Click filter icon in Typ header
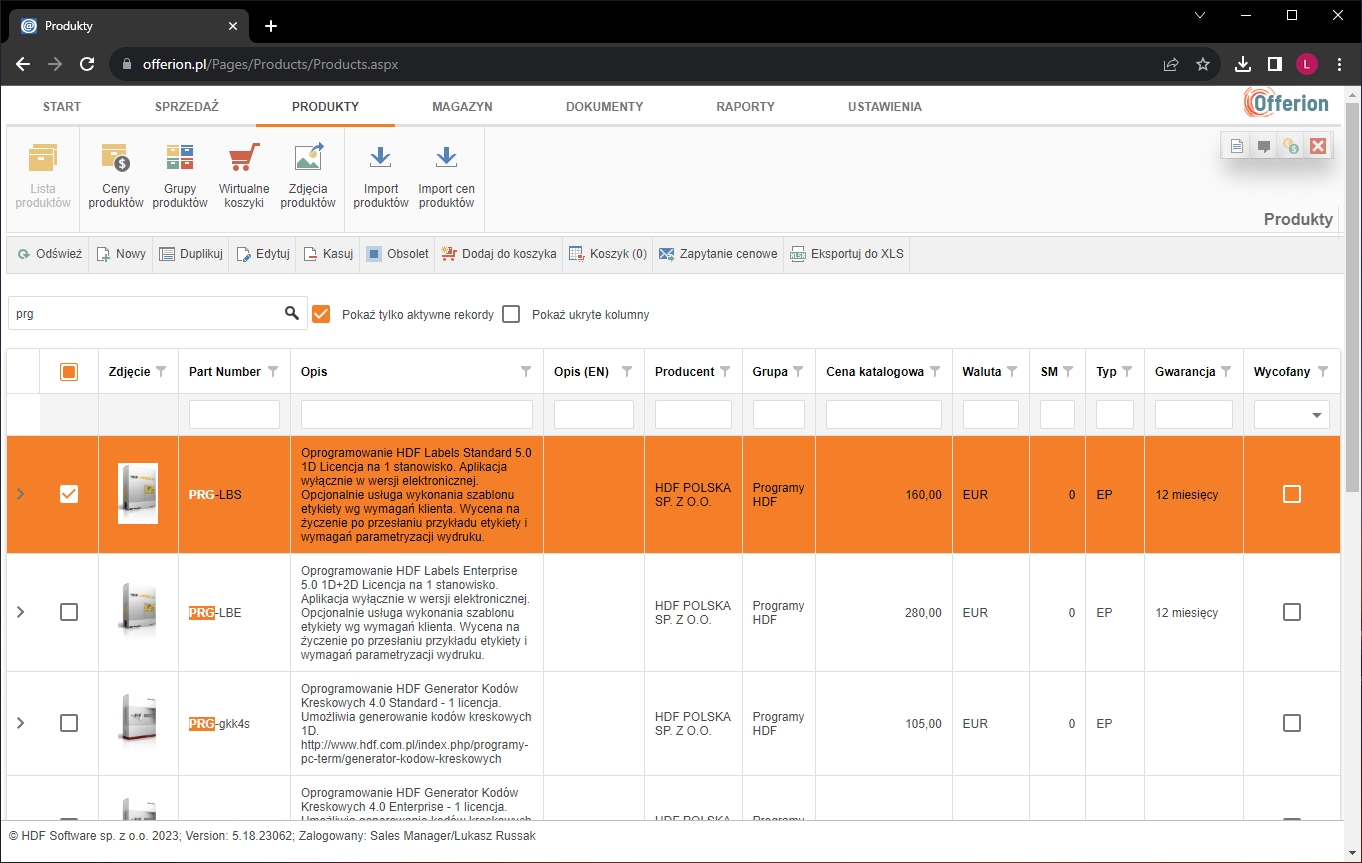Screen dimensions: 1362x863 1127,372
